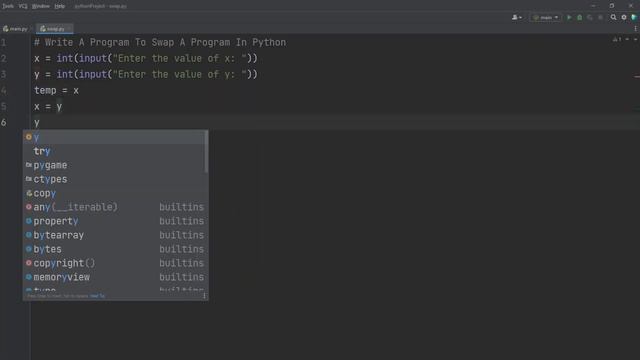Click the x input prompt string on line 2

pyautogui.click(x=180, y=59)
